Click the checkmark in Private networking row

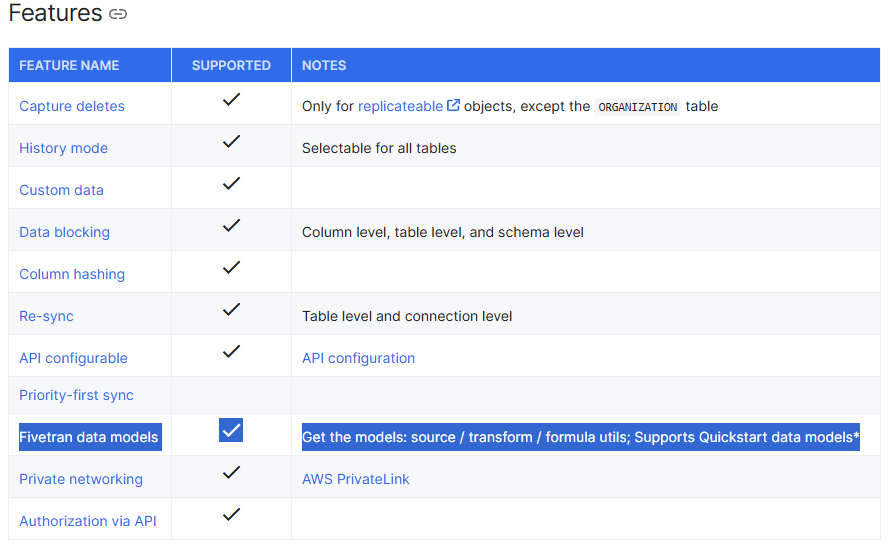pyautogui.click(x=231, y=472)
